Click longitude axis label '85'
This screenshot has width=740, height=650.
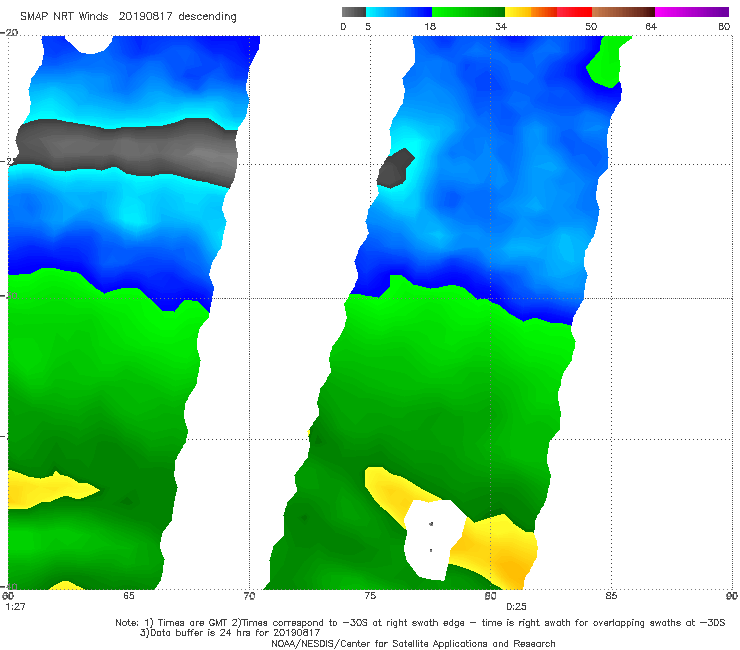(611, 596)
